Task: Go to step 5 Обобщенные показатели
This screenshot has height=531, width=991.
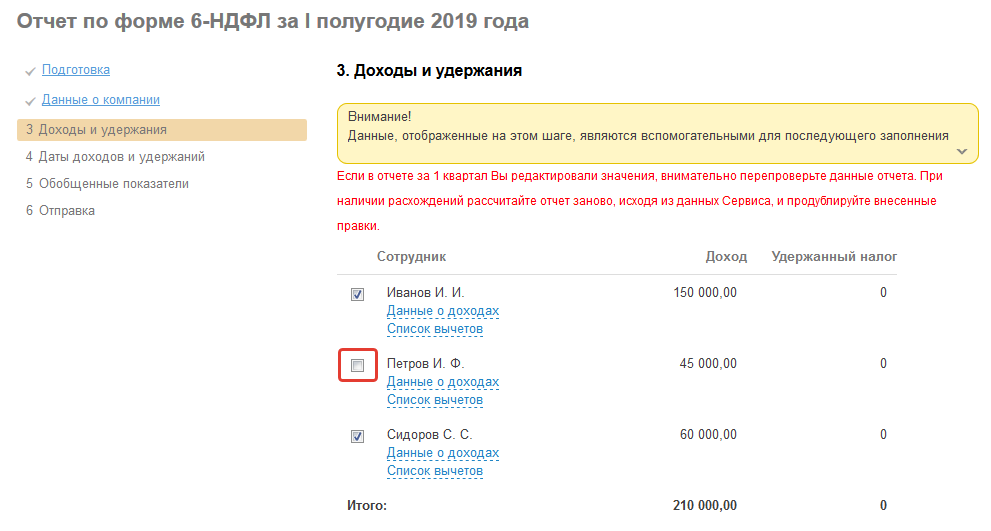Action: click(107, 184)
